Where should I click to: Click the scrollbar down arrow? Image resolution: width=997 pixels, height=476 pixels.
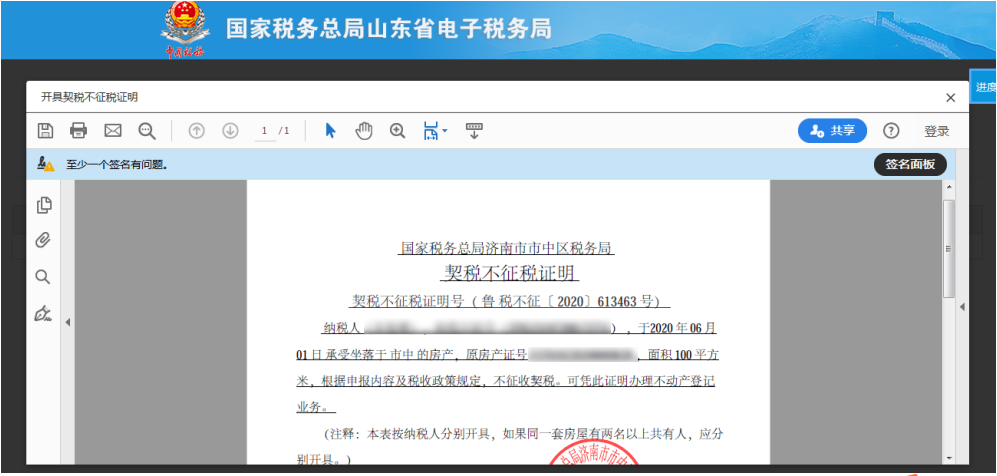(949, 458)
